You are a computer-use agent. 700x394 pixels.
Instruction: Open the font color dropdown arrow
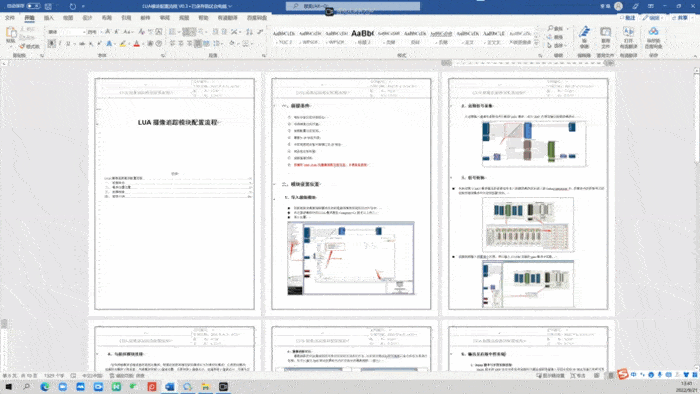tap(143, 43)
